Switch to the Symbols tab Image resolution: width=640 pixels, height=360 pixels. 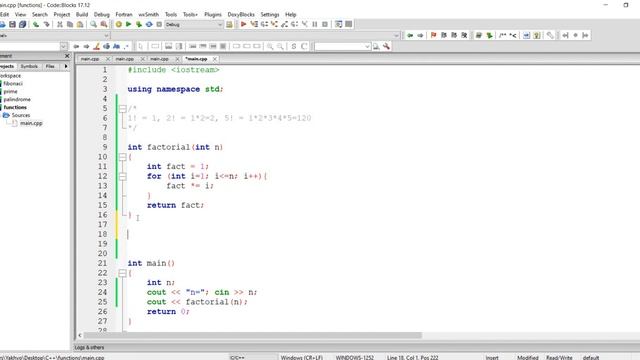(x=29, y=66)
